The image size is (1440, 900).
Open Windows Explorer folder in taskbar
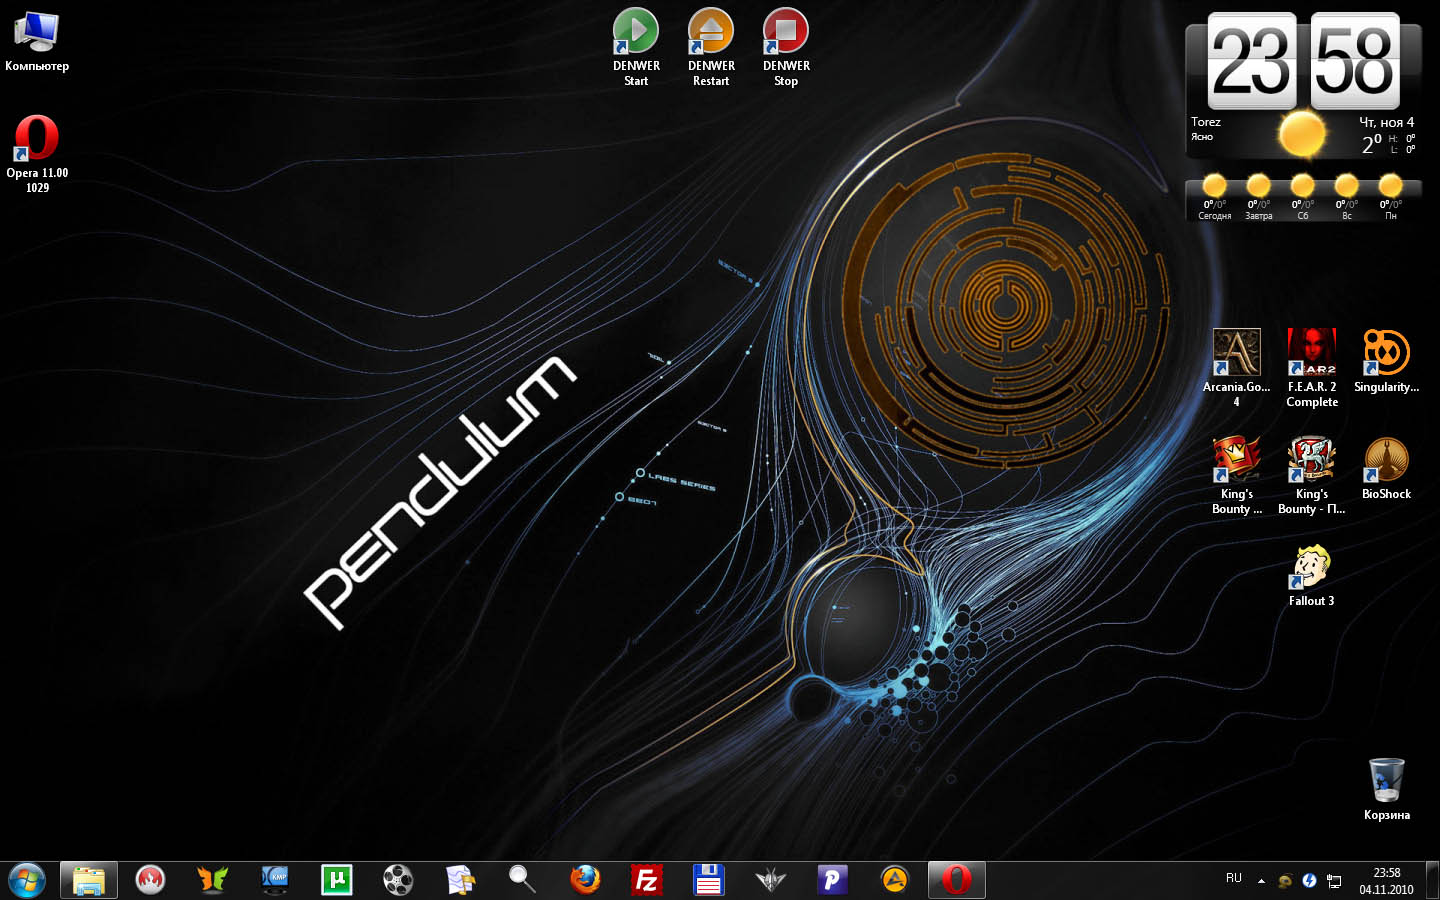tap(89, 880)
